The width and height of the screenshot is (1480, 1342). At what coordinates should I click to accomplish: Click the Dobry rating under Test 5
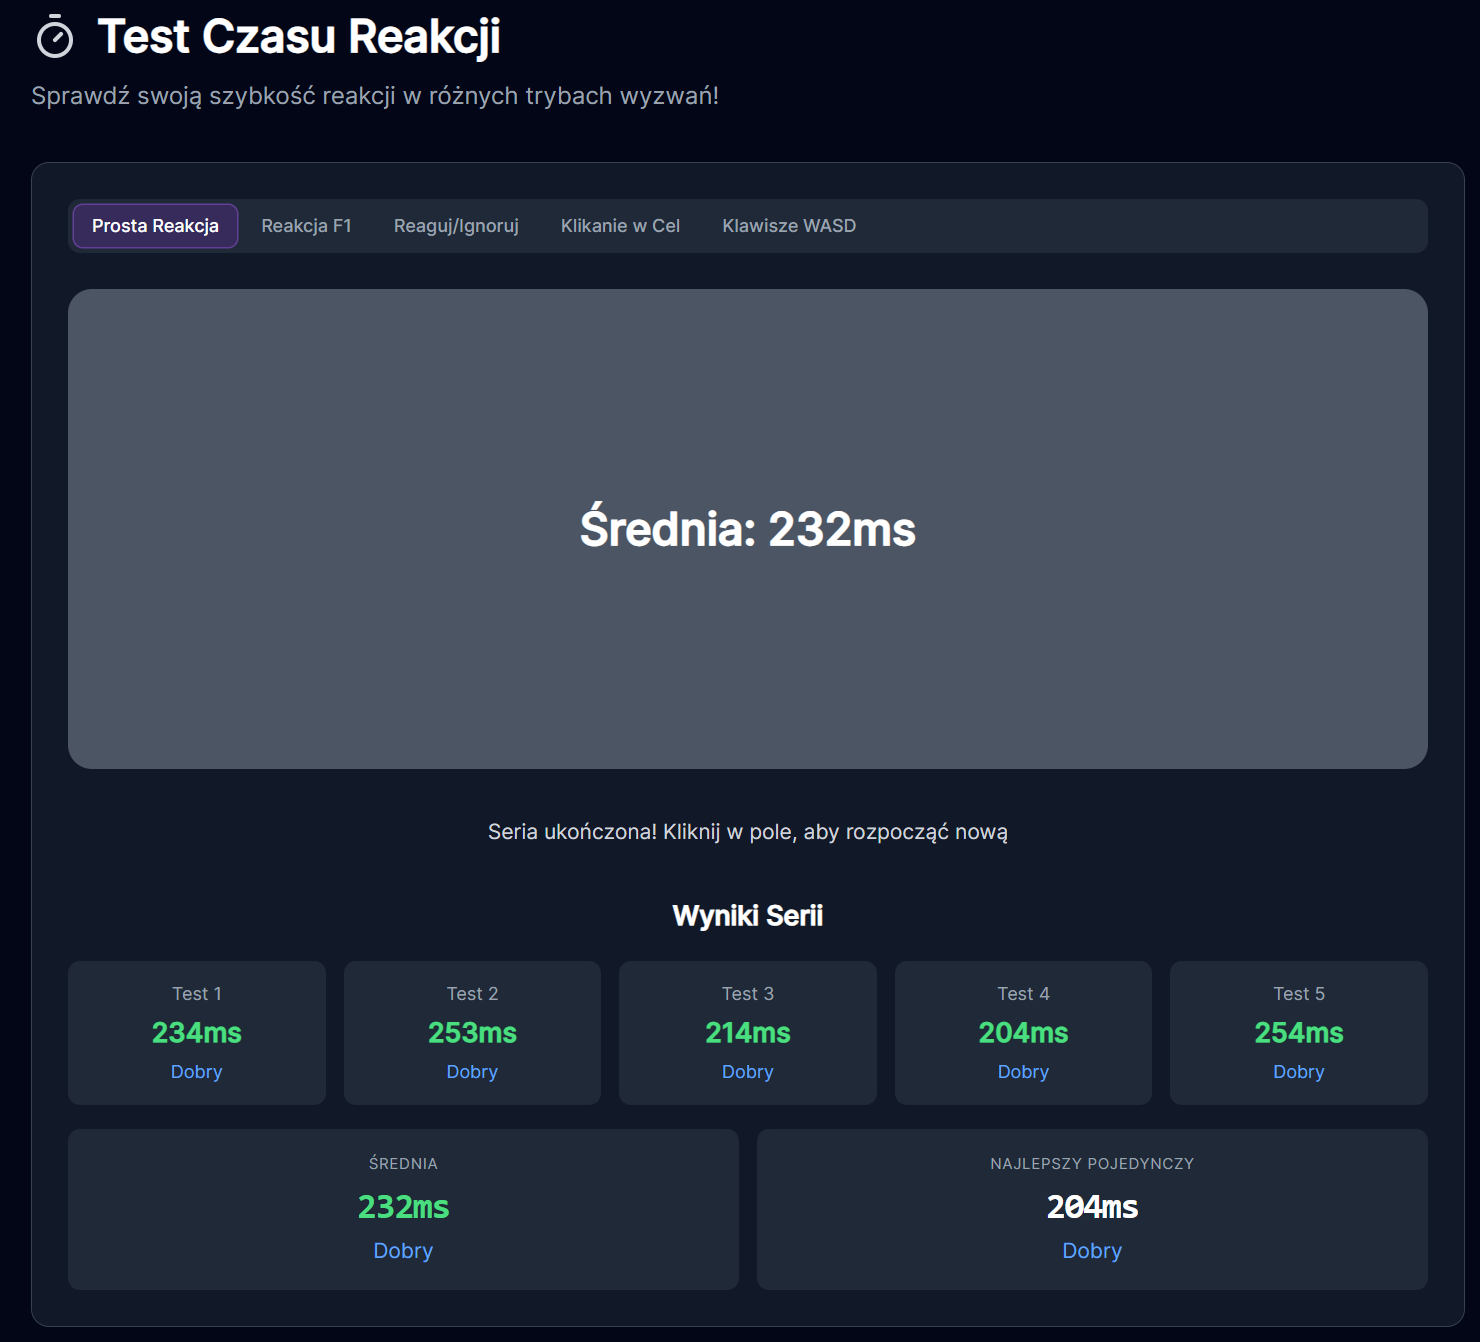(x=1299, y=1072)
